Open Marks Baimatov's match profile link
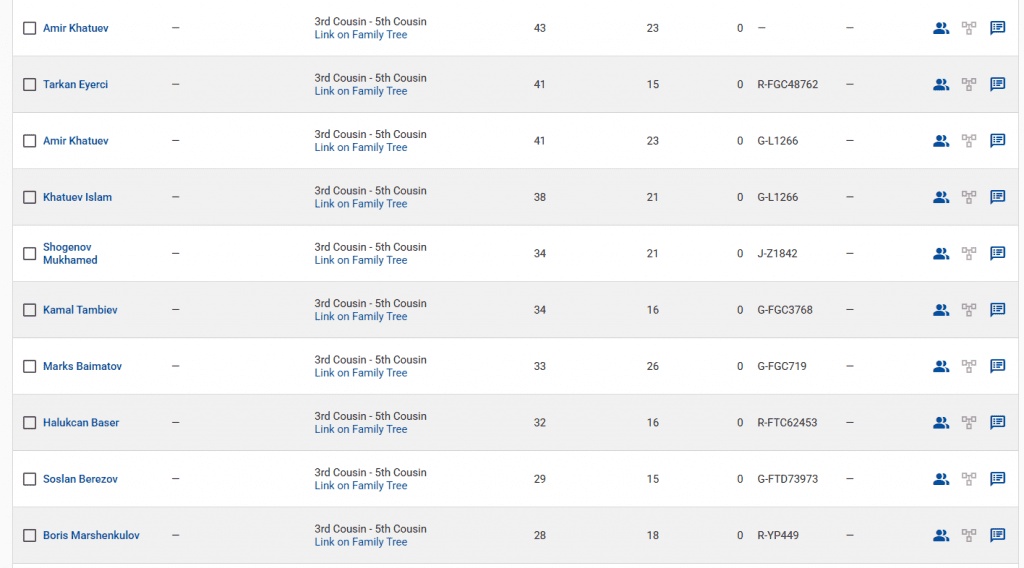This screenshot has width=1024, height=568. pyautogui.click(x=82, y=366)
